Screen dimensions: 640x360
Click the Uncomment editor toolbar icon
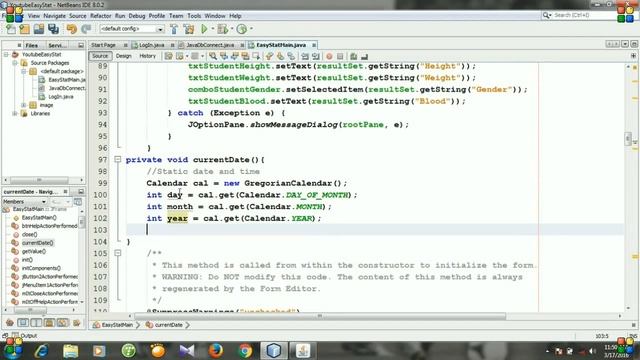364,56
